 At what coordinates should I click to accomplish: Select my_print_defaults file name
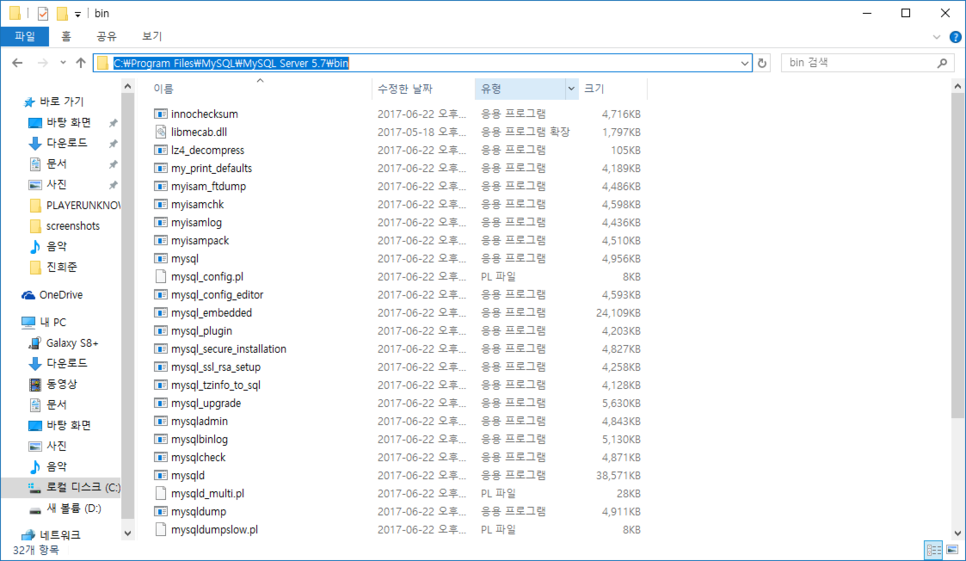pos(211,168)
